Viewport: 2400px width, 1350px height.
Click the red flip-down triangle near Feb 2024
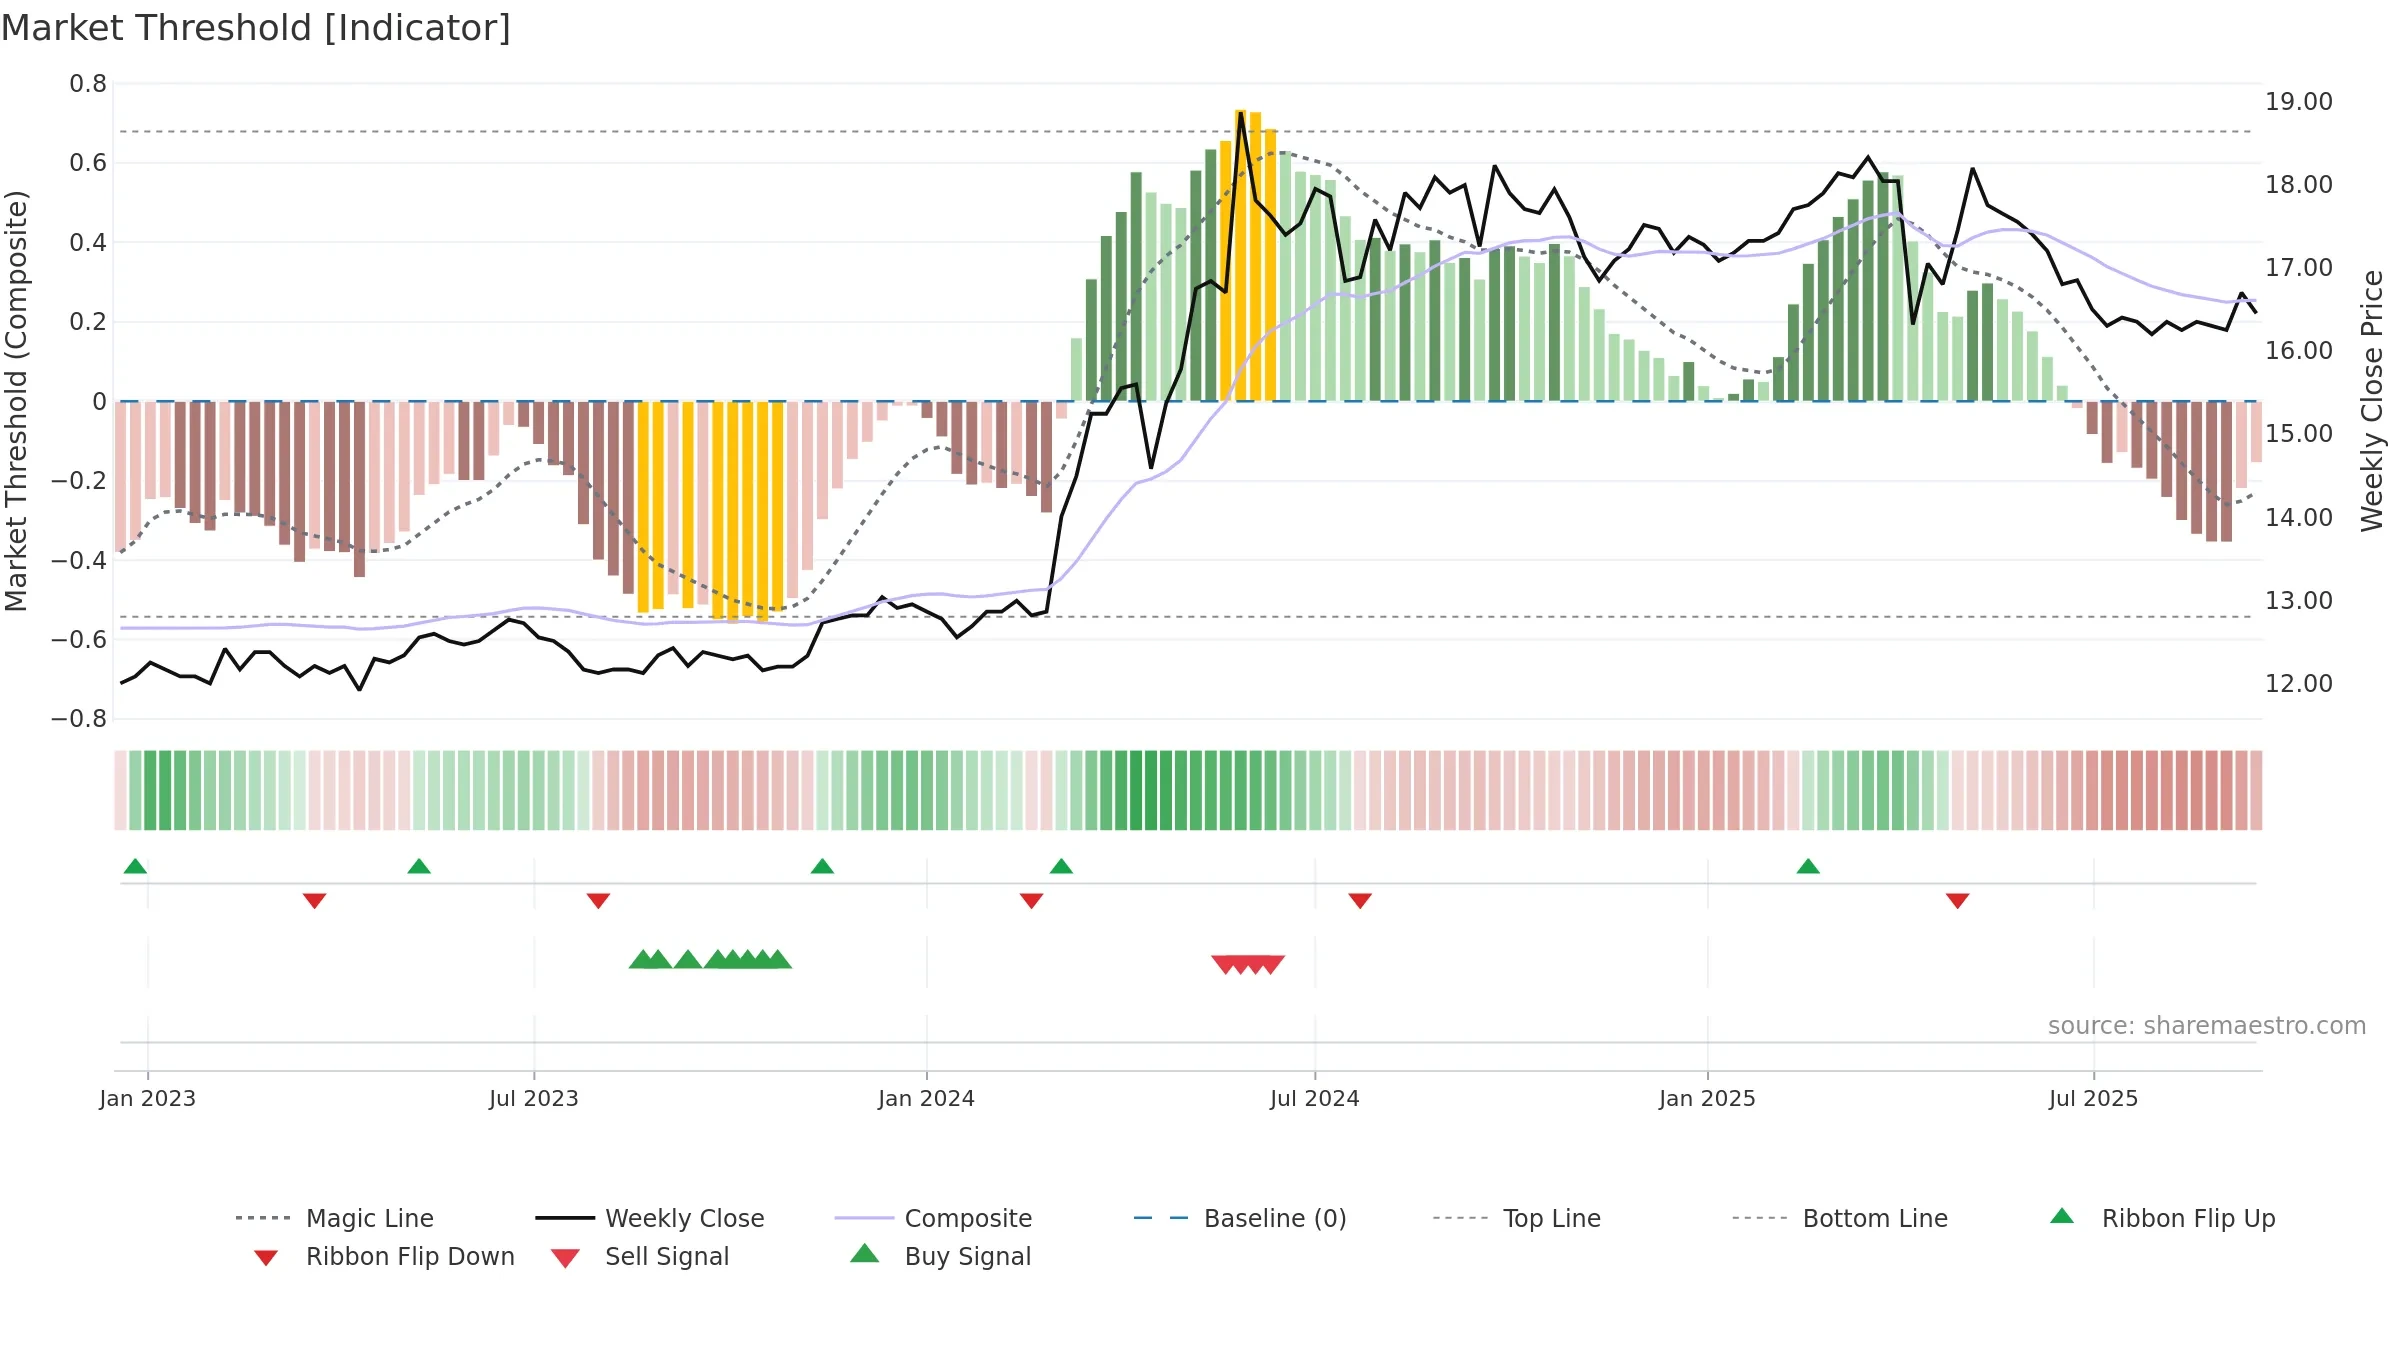click(1031, 901)
